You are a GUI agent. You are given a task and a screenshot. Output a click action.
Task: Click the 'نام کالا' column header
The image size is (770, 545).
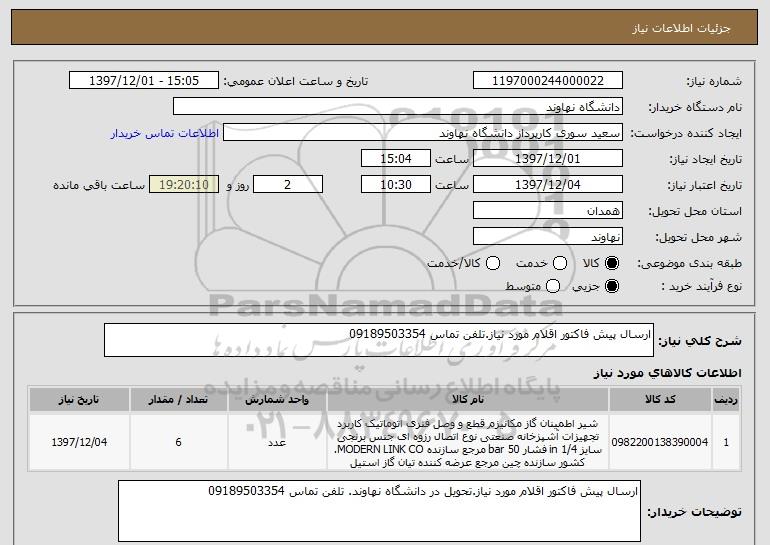(468, 400)
